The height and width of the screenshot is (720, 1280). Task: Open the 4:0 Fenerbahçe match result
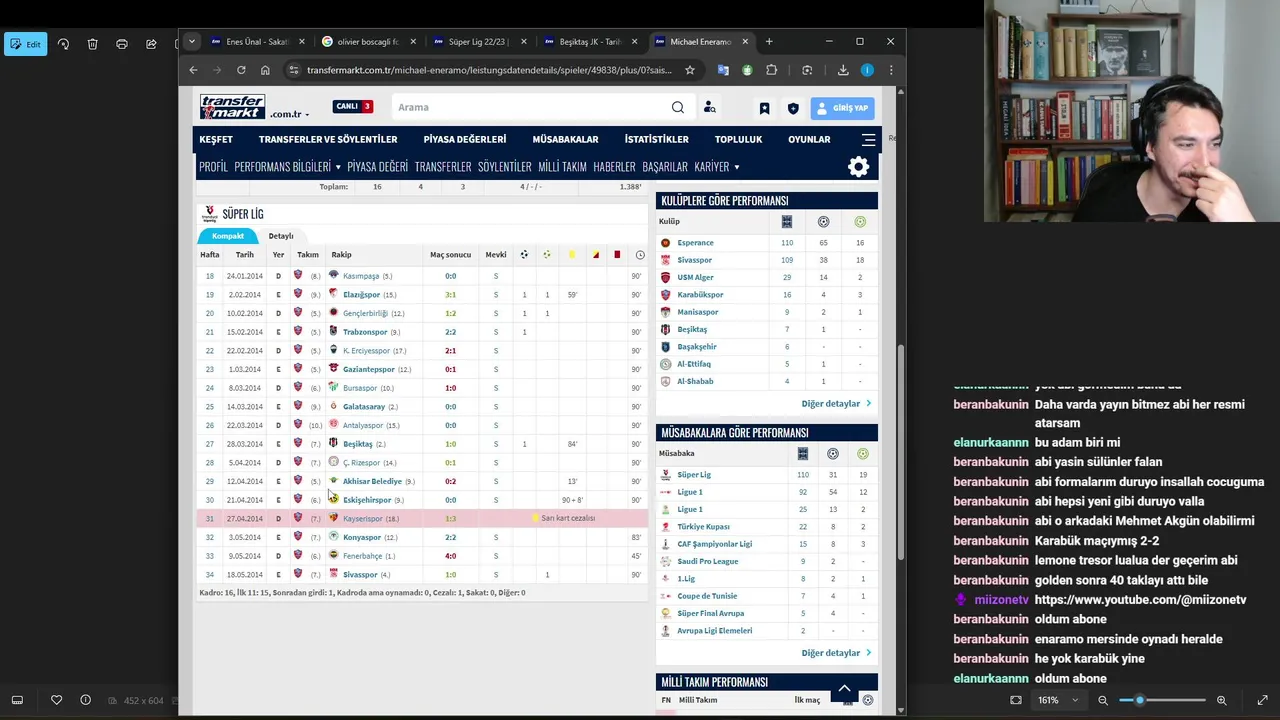pos(451,556)
